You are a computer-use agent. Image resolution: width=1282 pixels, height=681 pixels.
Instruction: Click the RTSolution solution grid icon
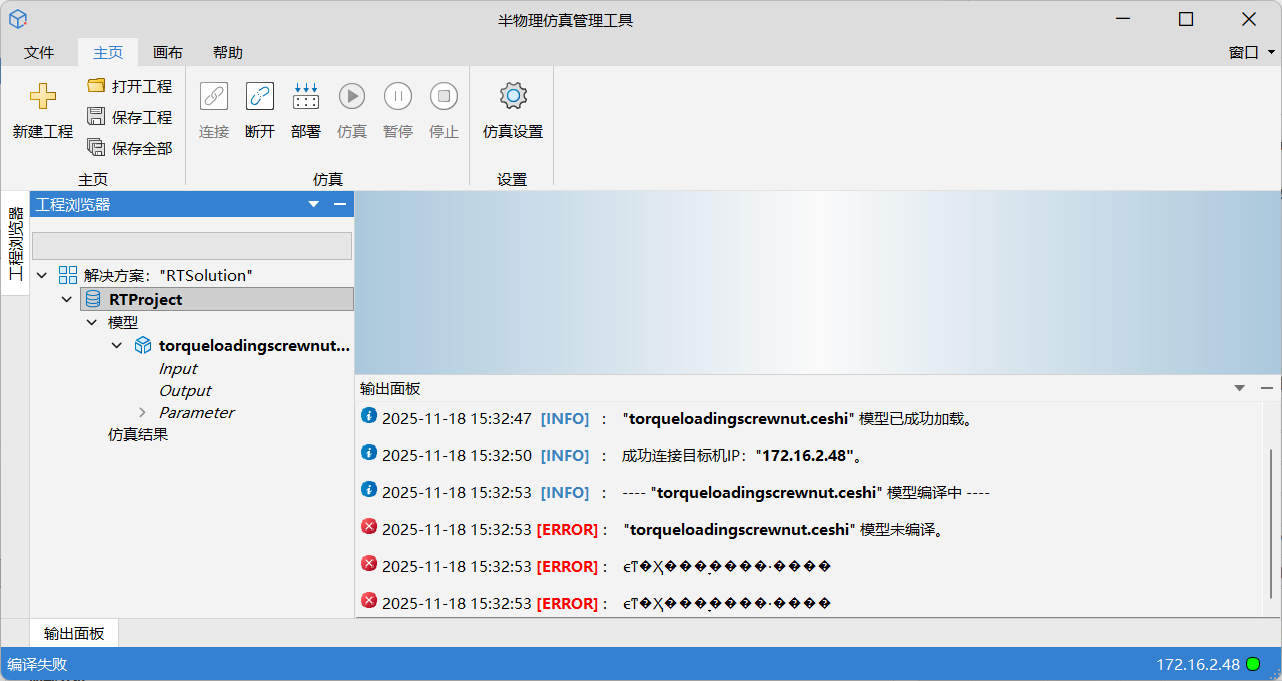tap(68, 275)
